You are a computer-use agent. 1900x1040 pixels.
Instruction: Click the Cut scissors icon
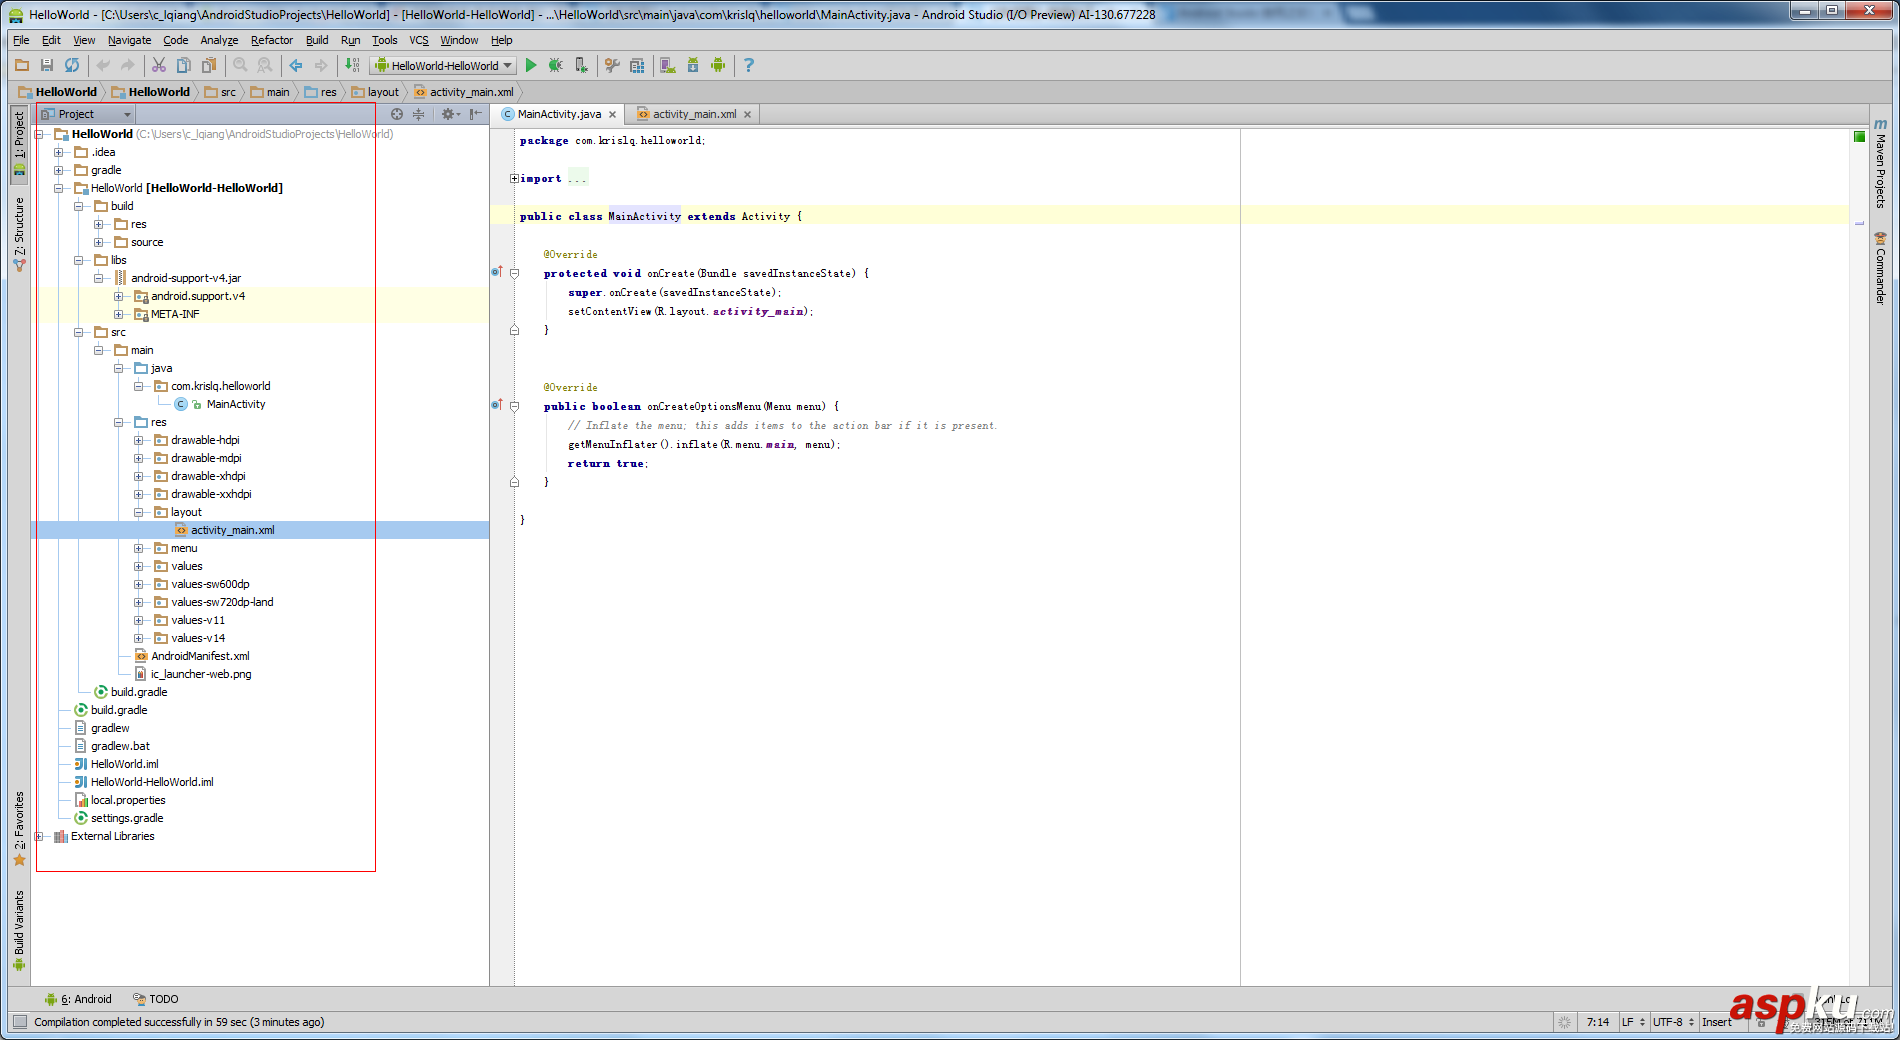point(158,65)
